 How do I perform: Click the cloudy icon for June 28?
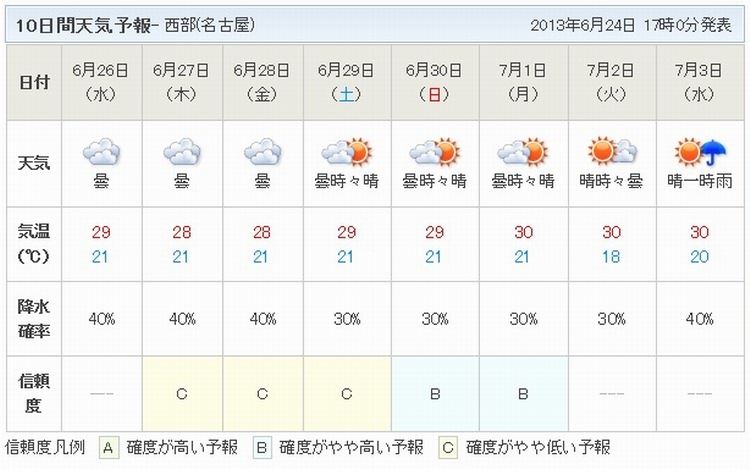[263, 152]
